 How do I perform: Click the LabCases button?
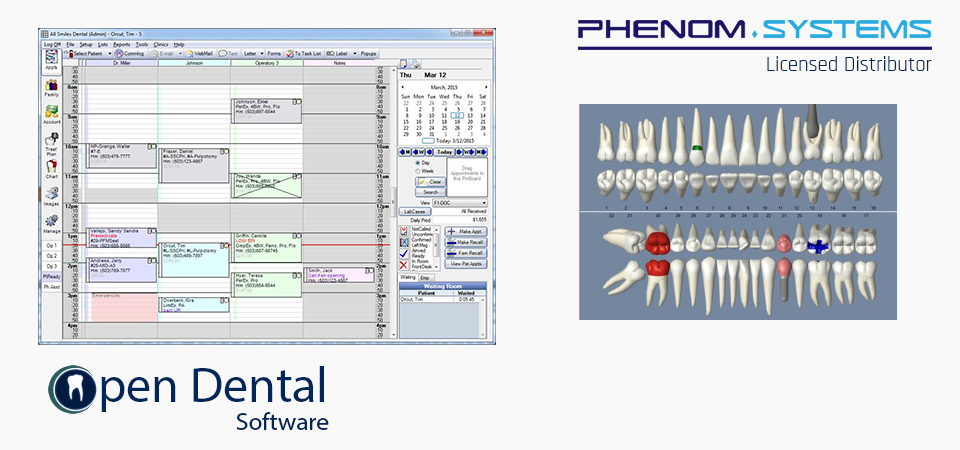pos(414,211)
